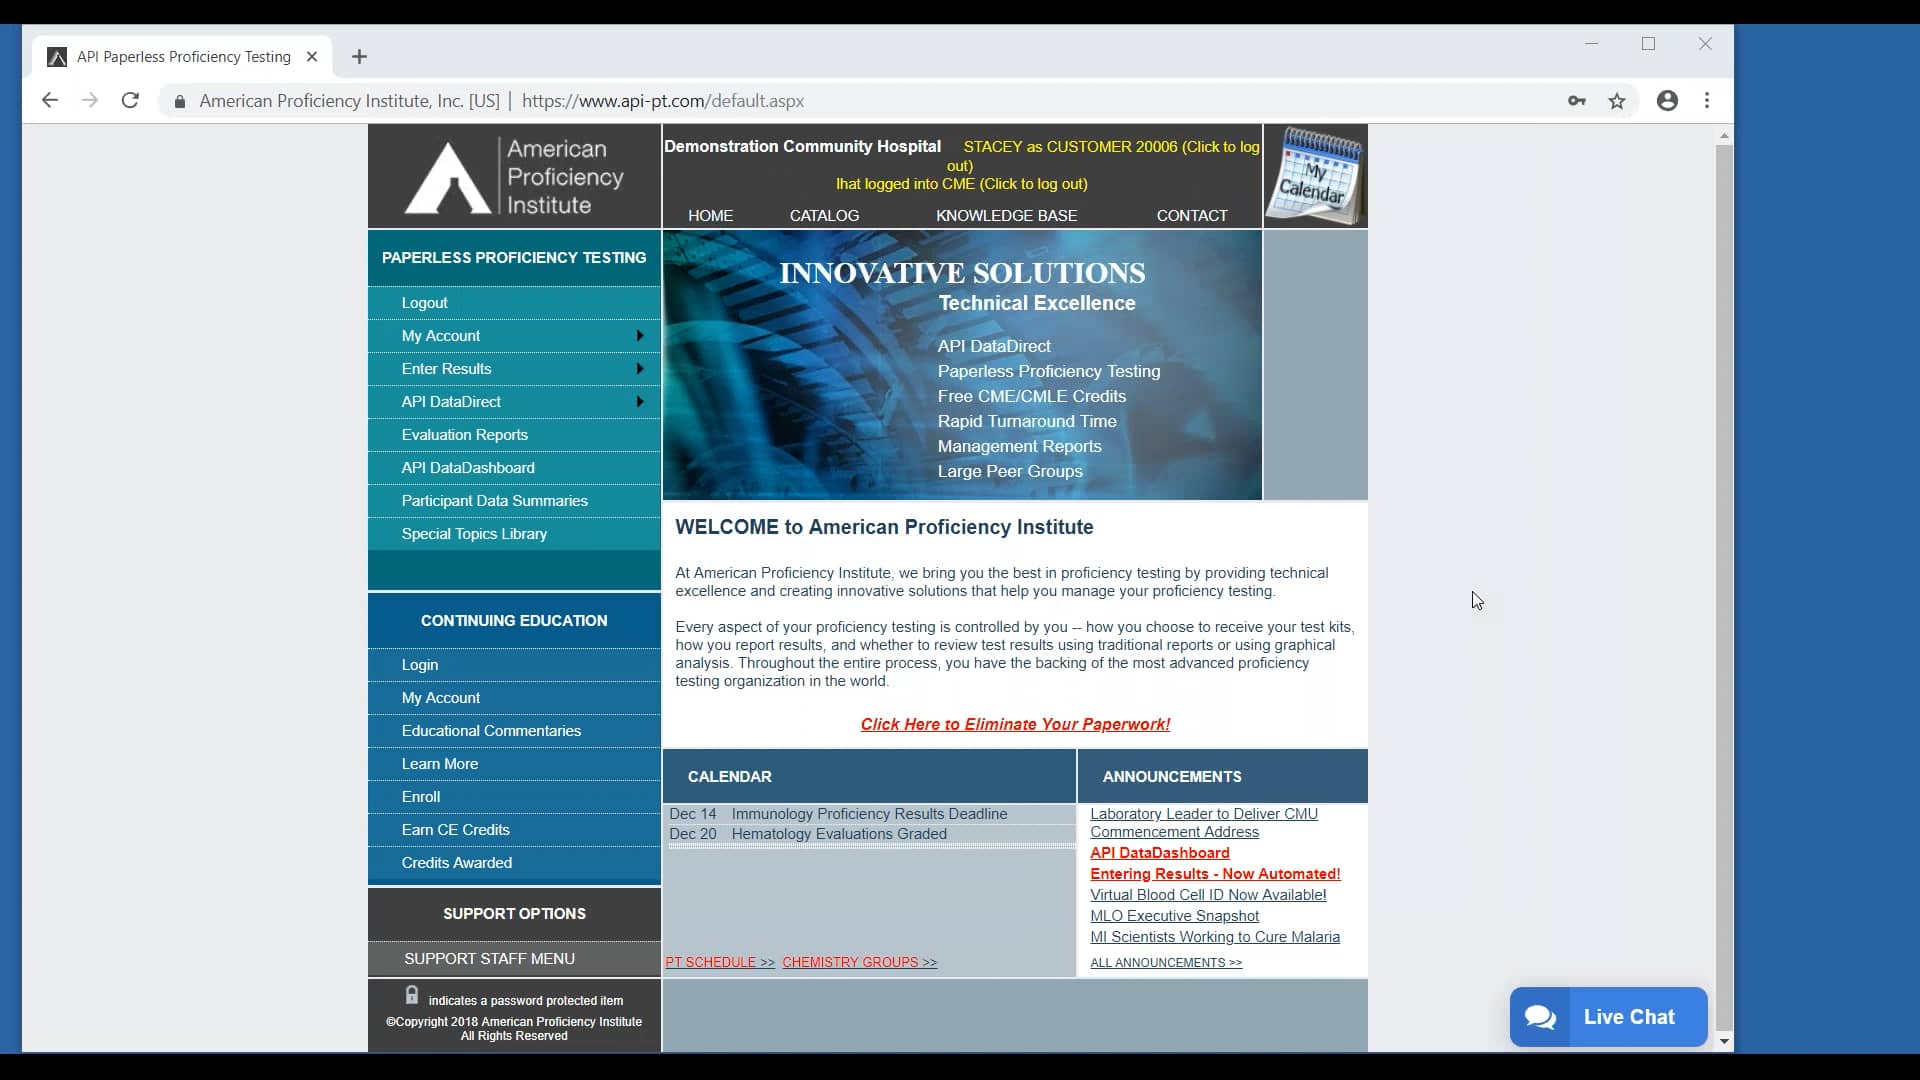The width and height of the screenshot is (1920, 1080).
Task: Reload the page with the refresh icon
Action: tap(130, 100)
